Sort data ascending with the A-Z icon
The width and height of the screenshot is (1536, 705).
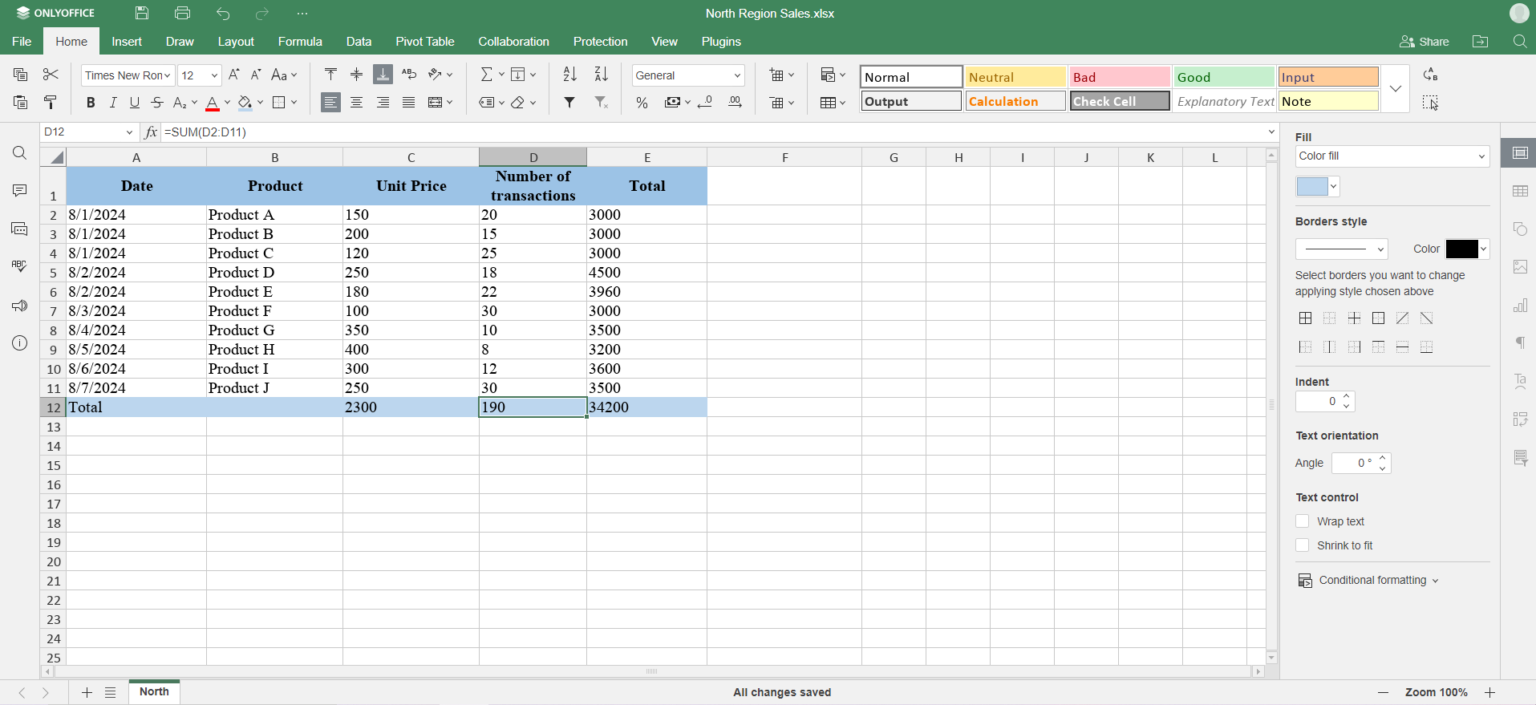[570, 74]
